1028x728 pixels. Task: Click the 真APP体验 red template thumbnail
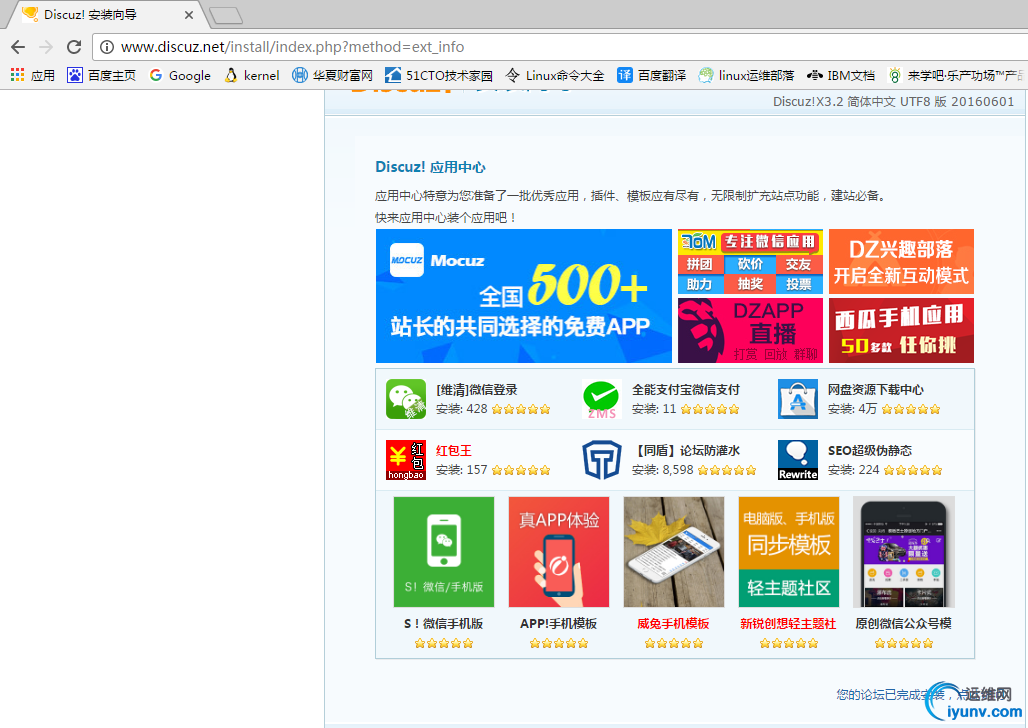point(559,552)
